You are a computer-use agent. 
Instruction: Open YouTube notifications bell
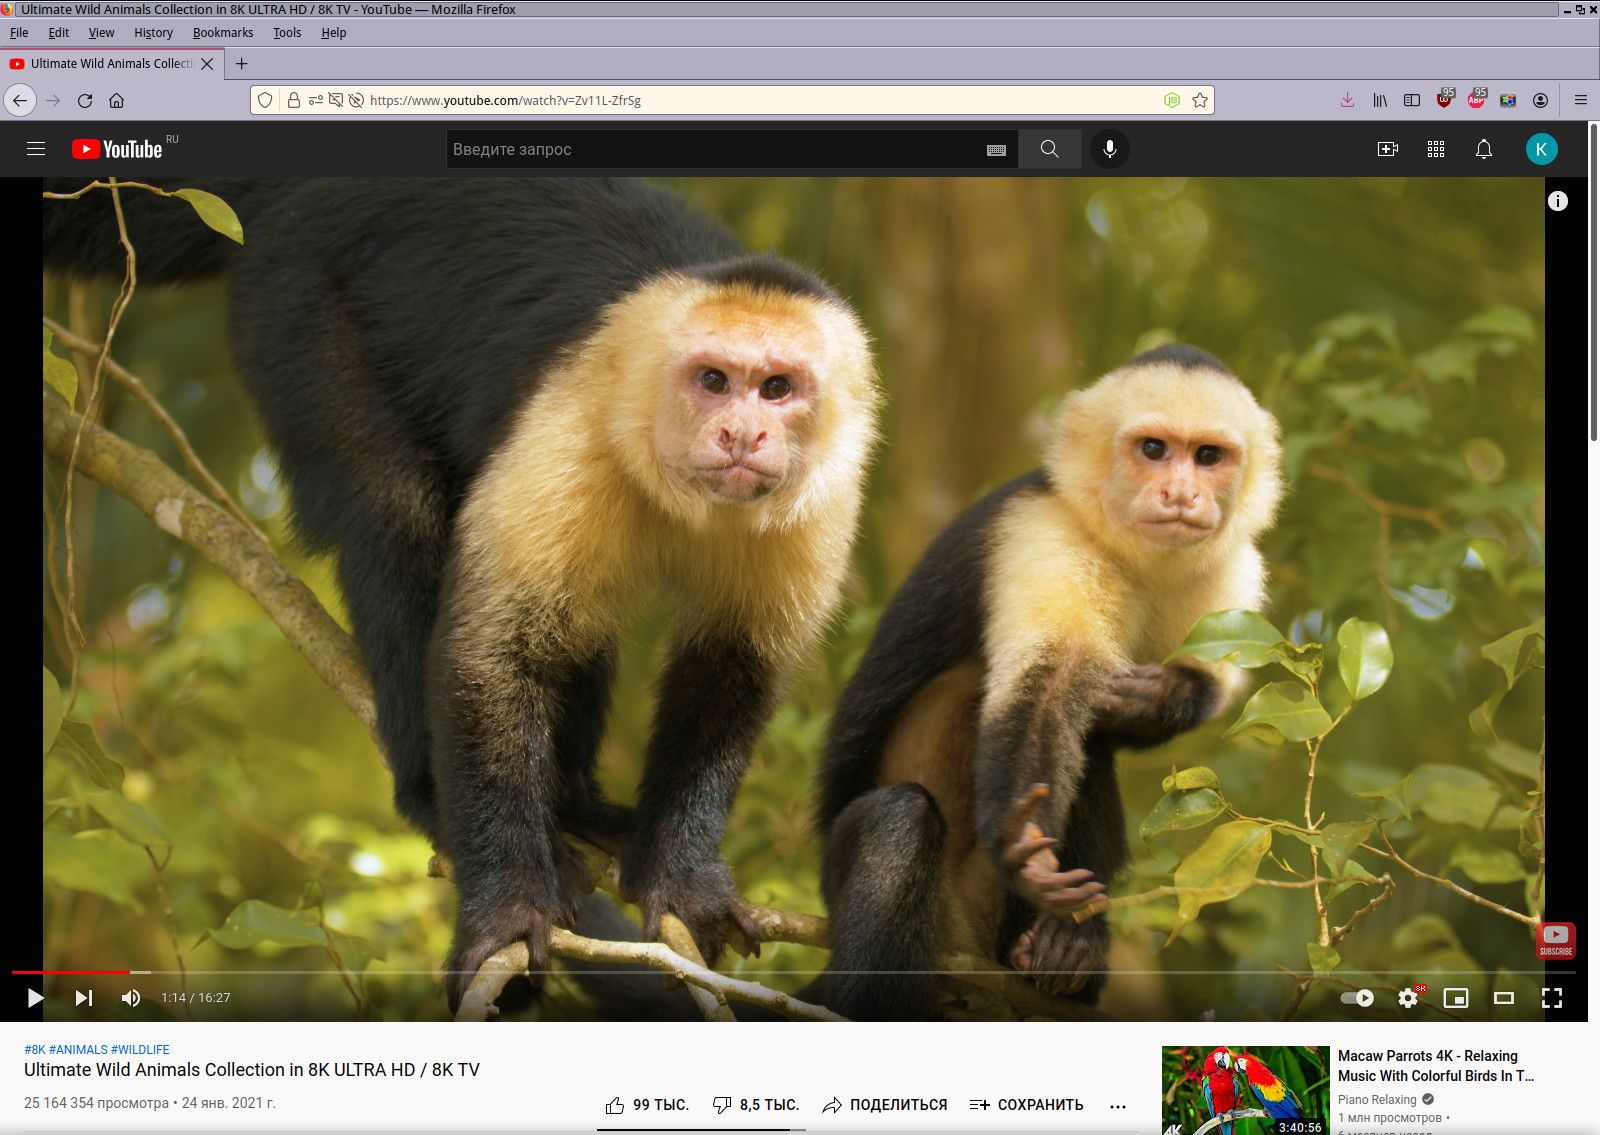[1484, 149]
